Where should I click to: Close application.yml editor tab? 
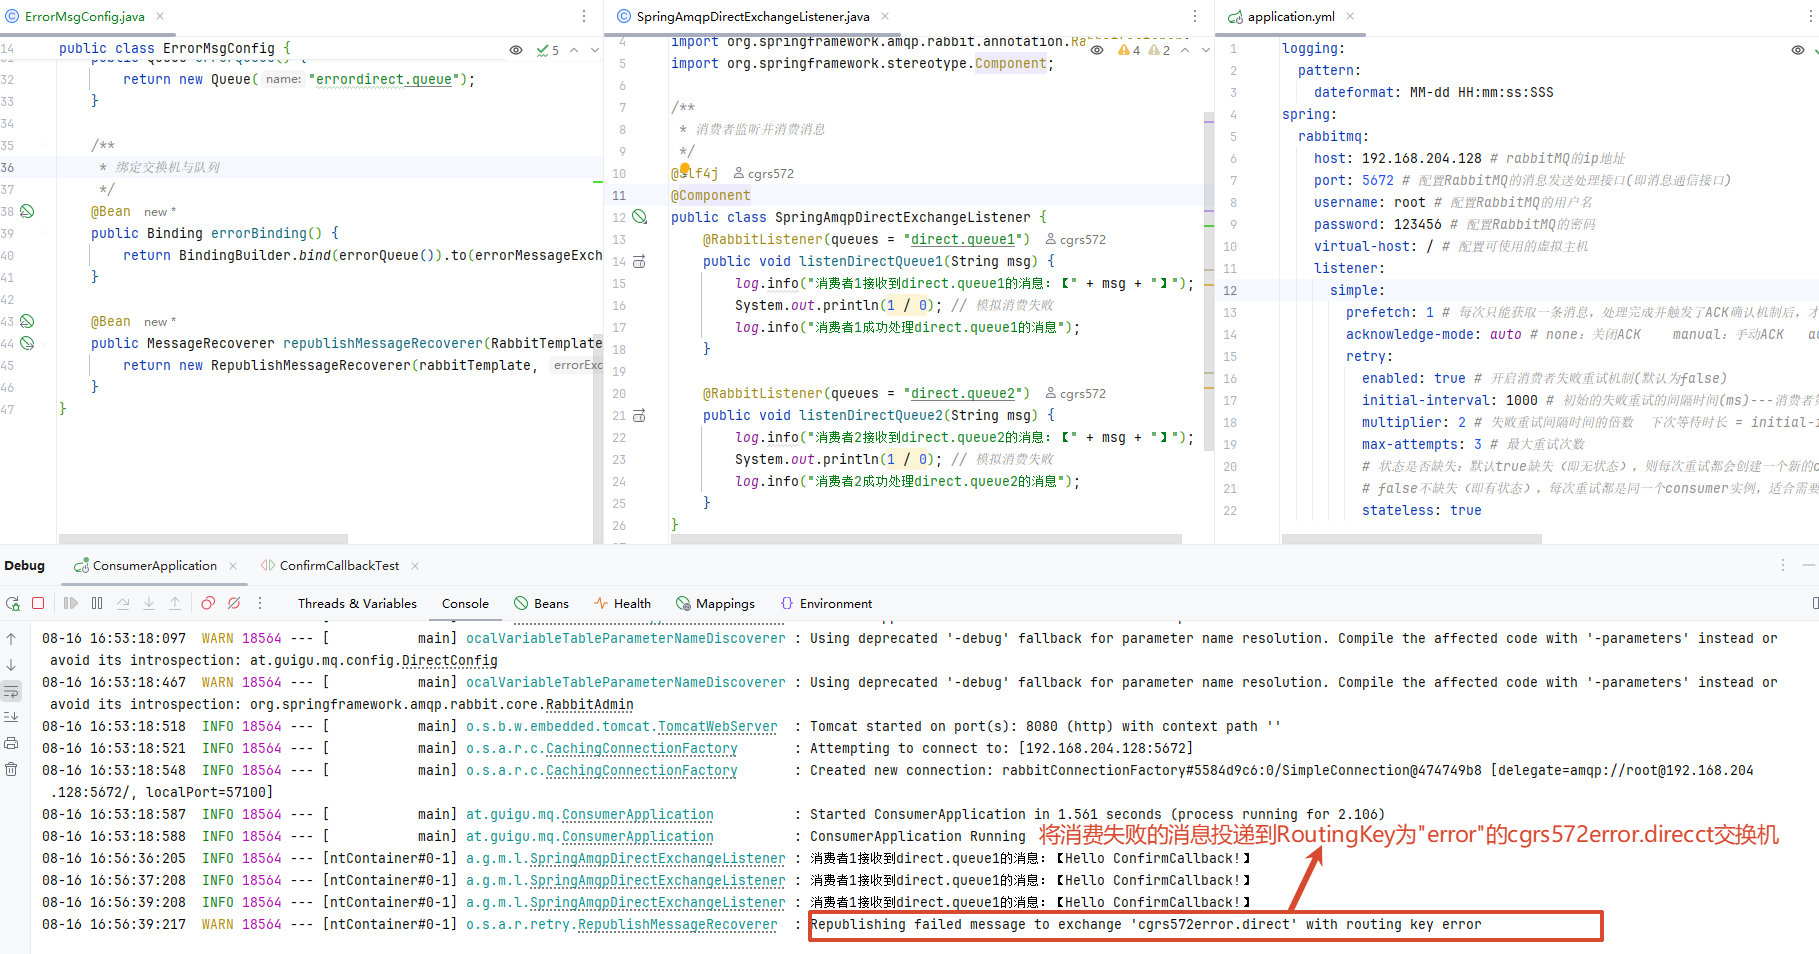click(1350, 16)
